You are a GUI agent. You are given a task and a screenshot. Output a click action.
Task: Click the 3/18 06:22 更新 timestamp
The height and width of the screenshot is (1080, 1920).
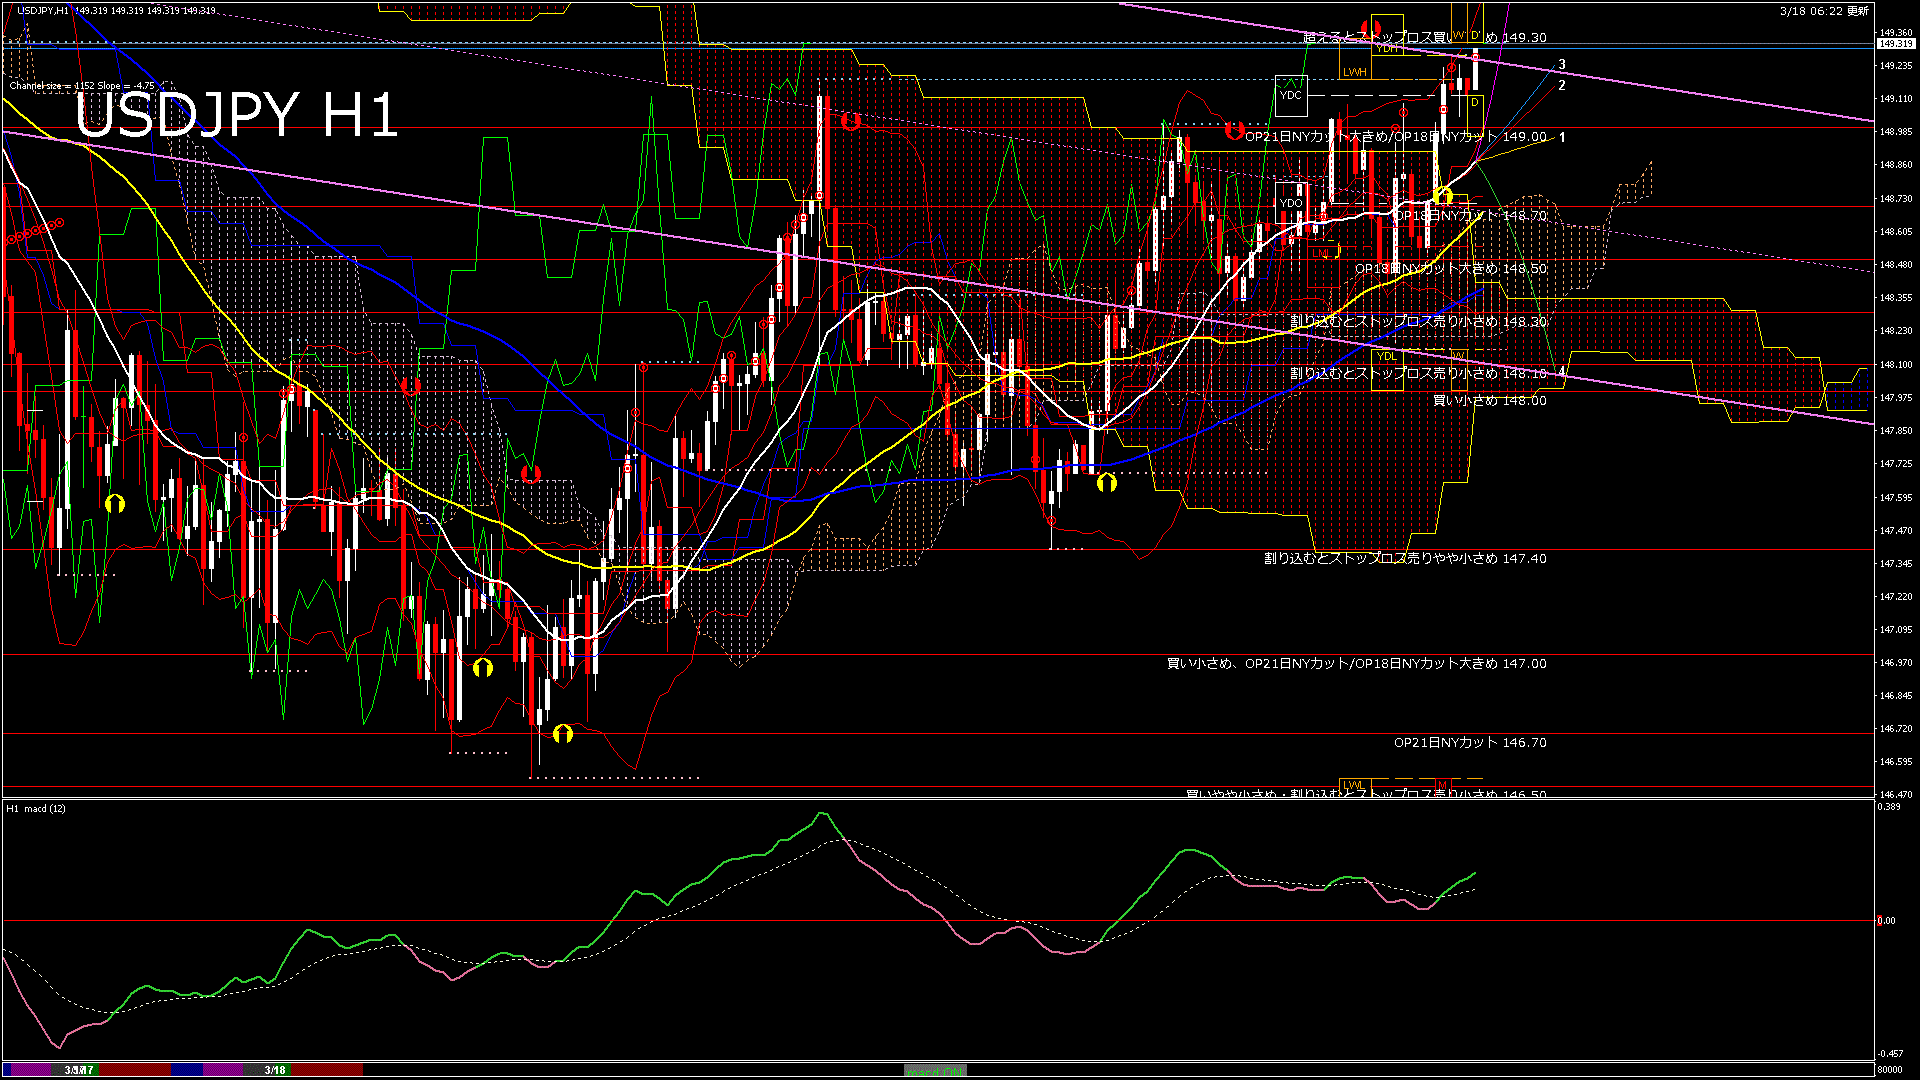(1824, 11)
